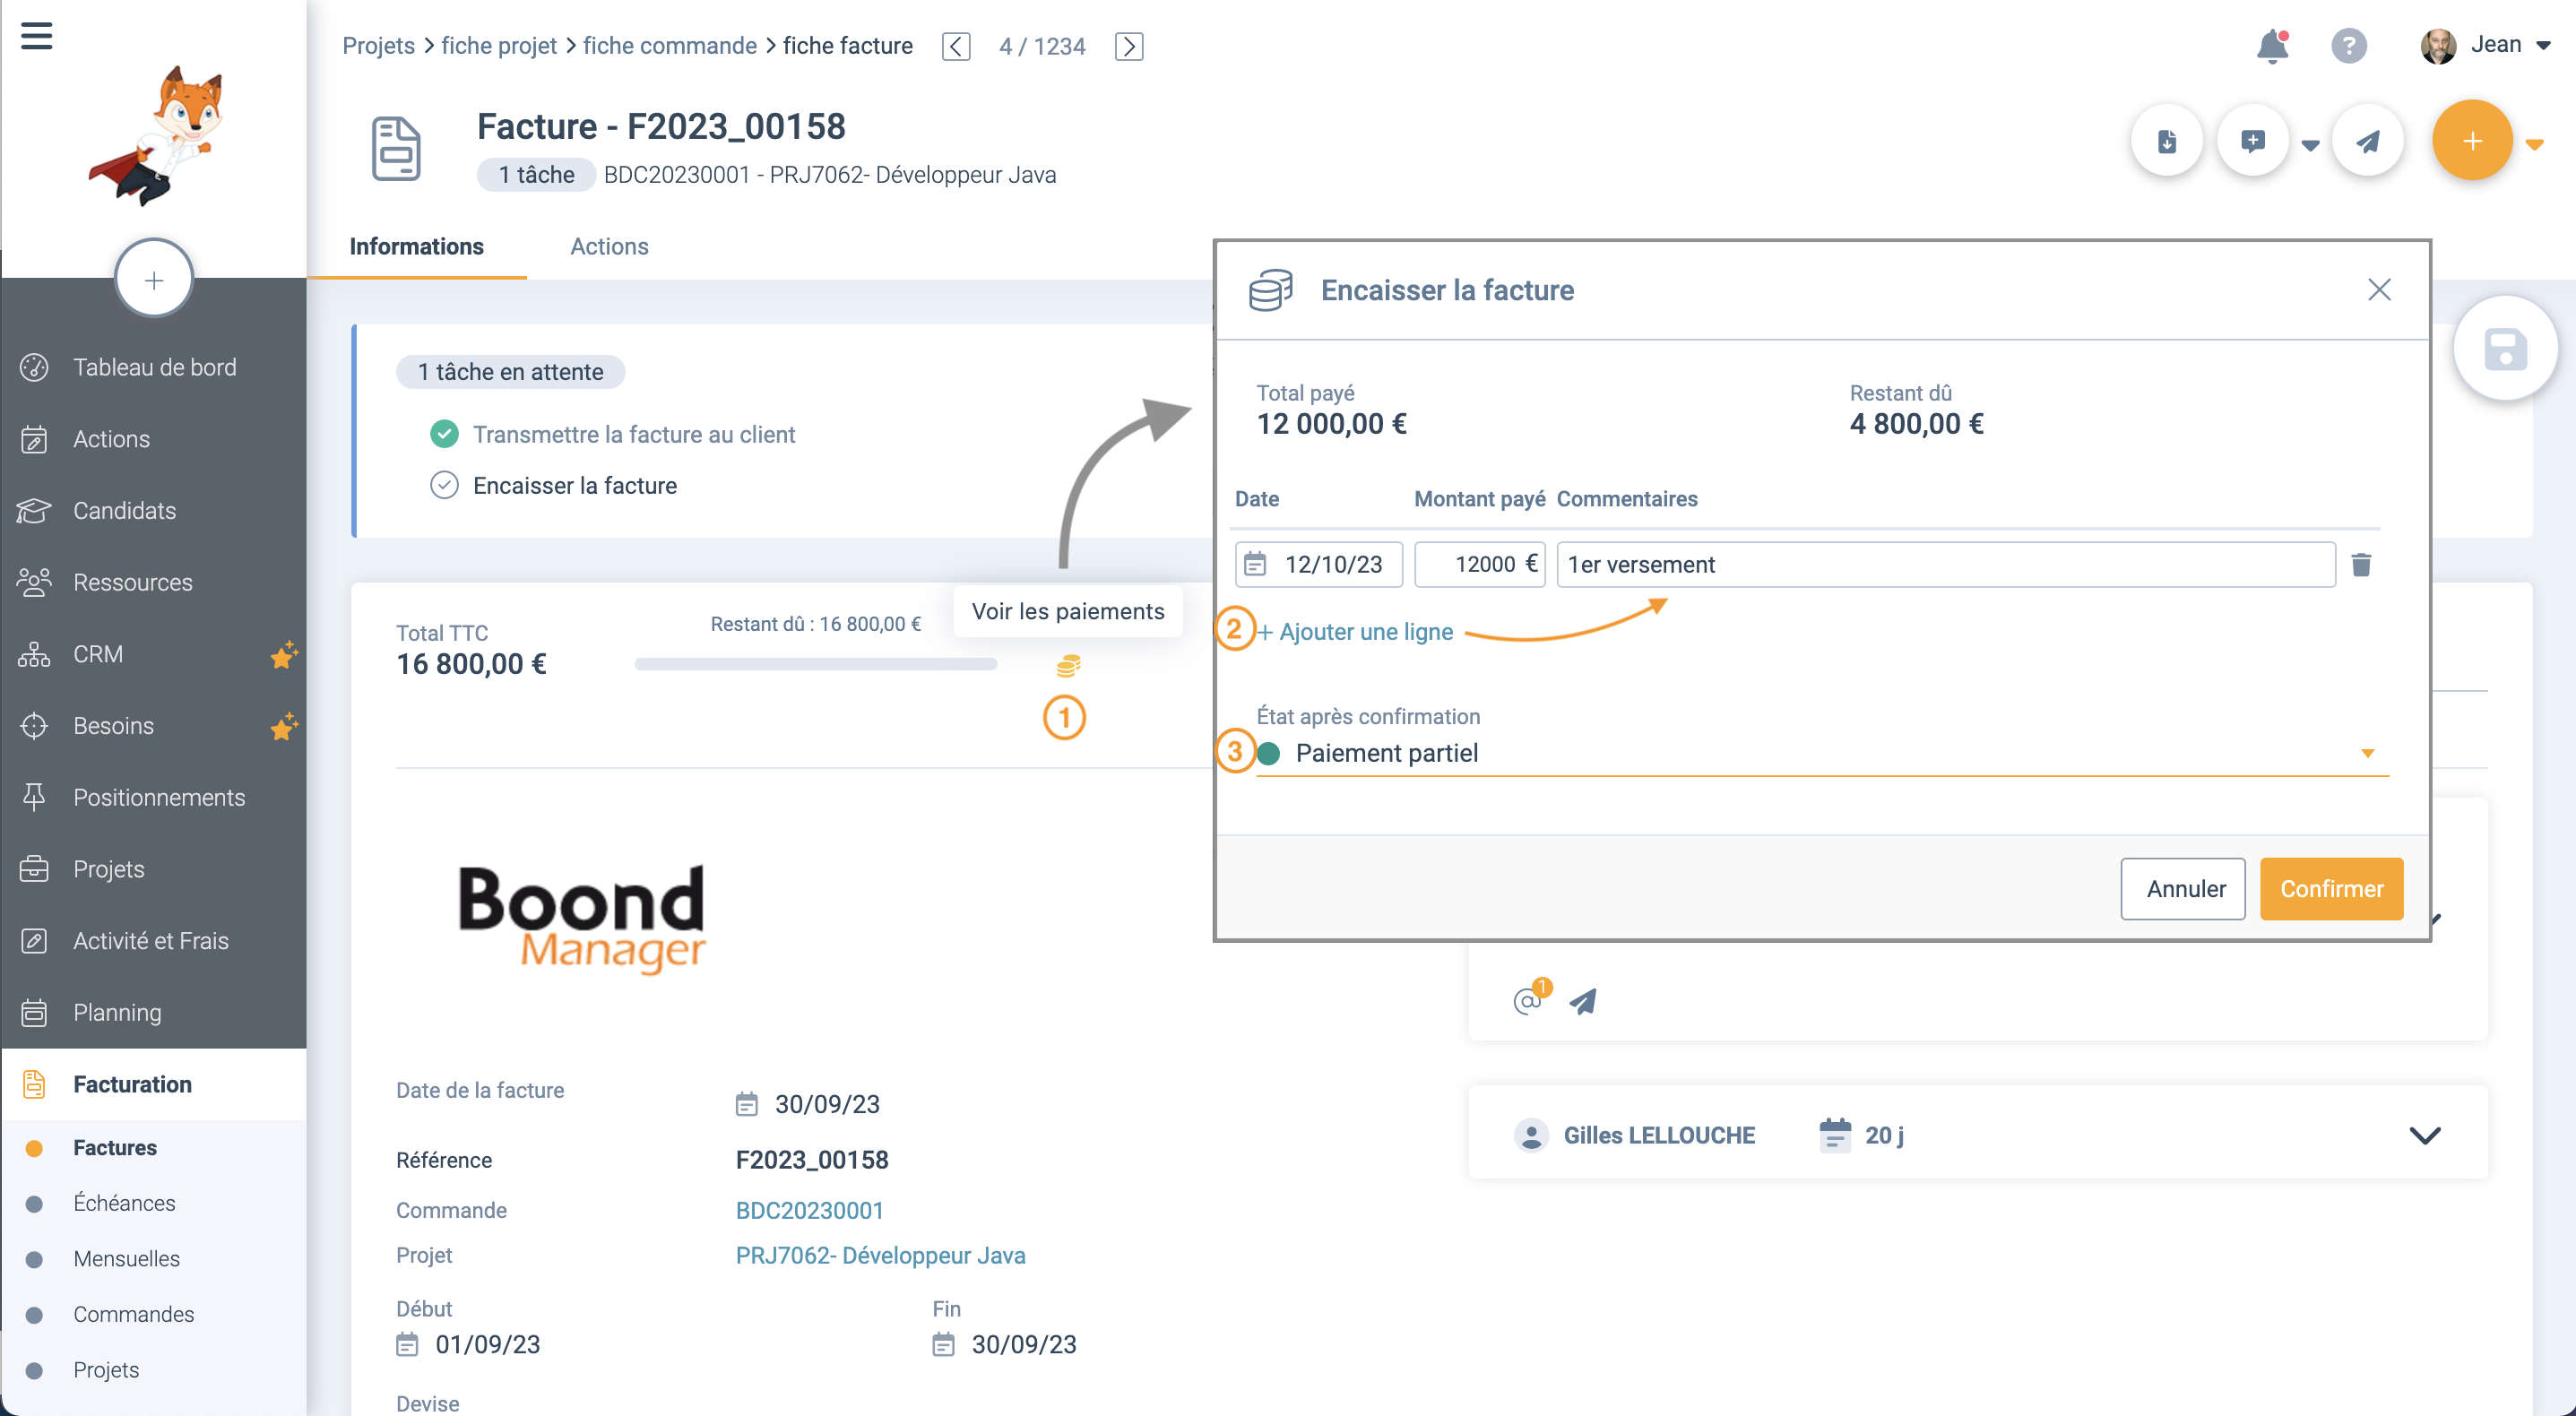Click the Ajouter une ligne link

point(1355,632)
